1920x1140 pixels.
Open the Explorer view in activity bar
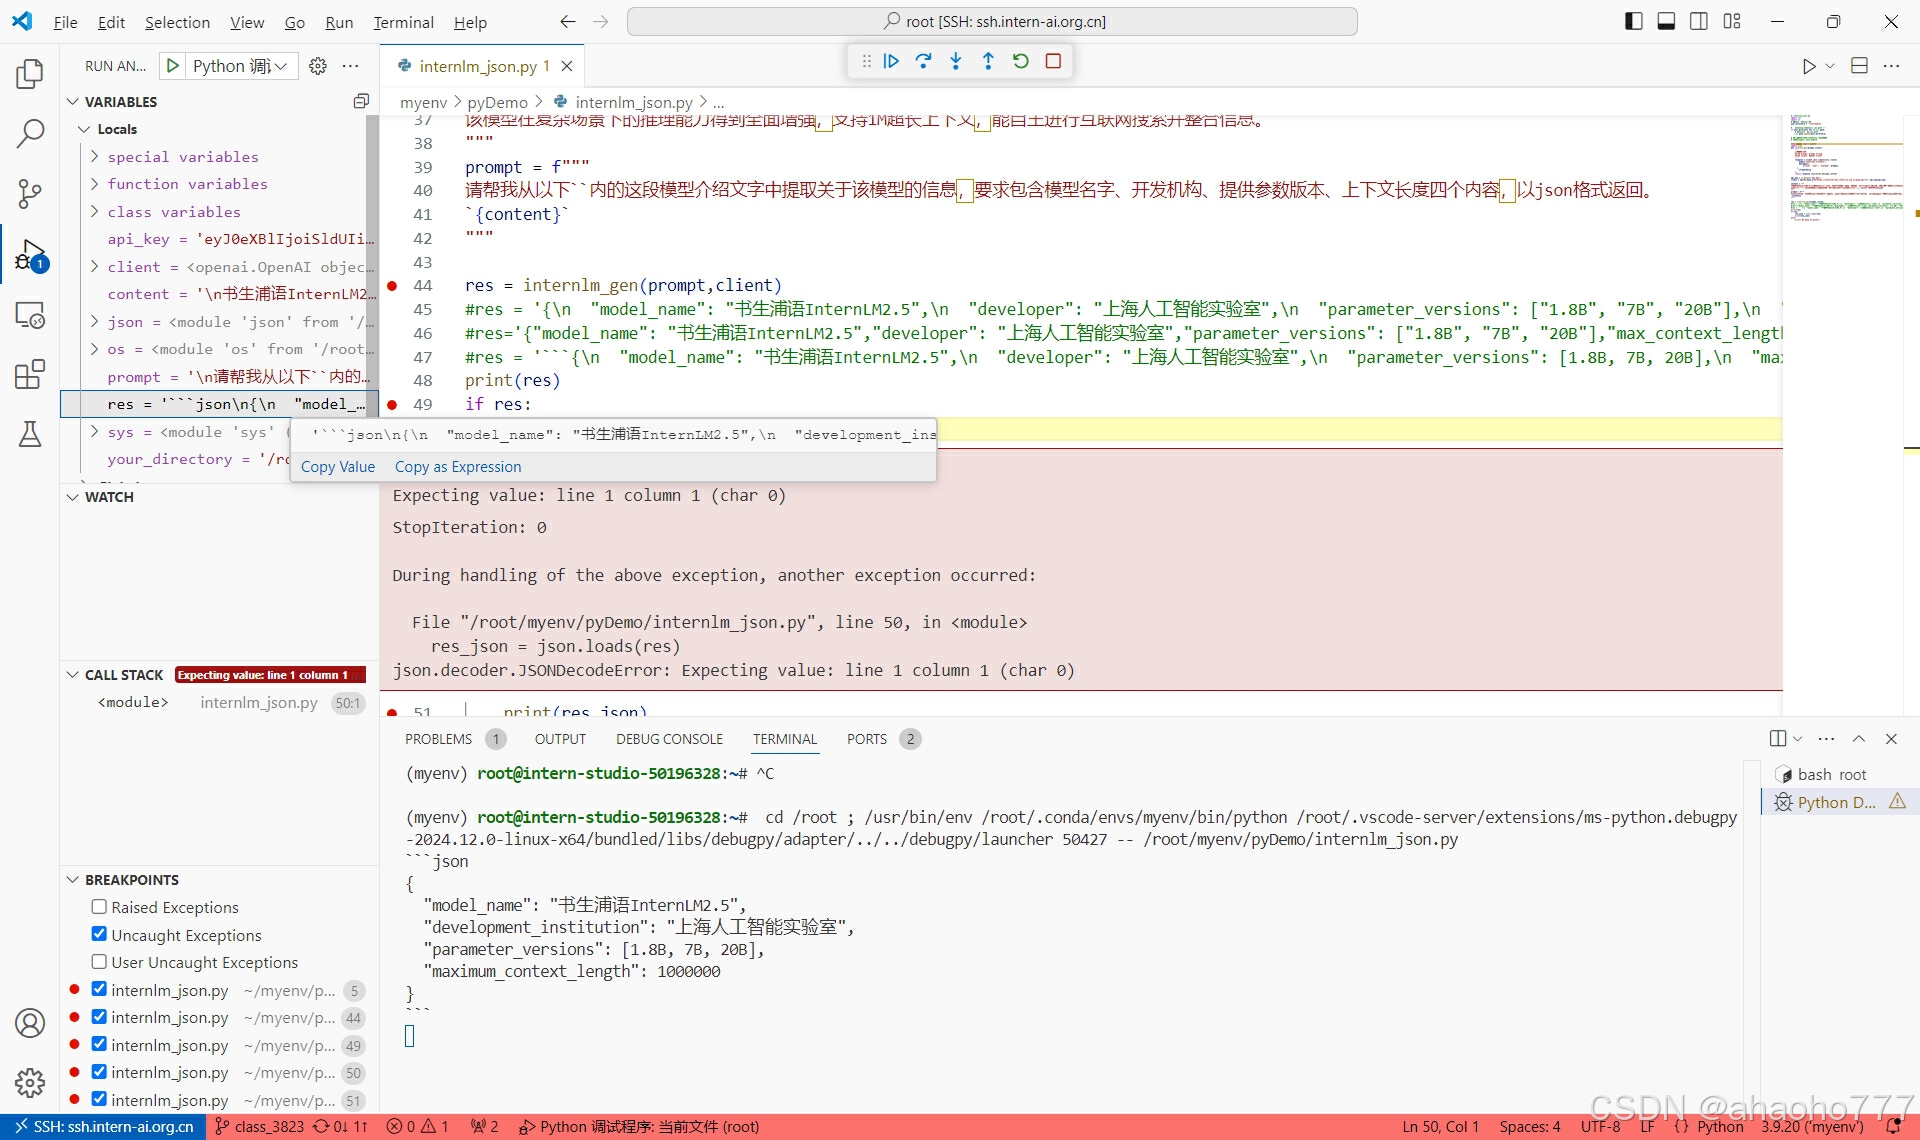pyautogui.click(x=30, y=73)
